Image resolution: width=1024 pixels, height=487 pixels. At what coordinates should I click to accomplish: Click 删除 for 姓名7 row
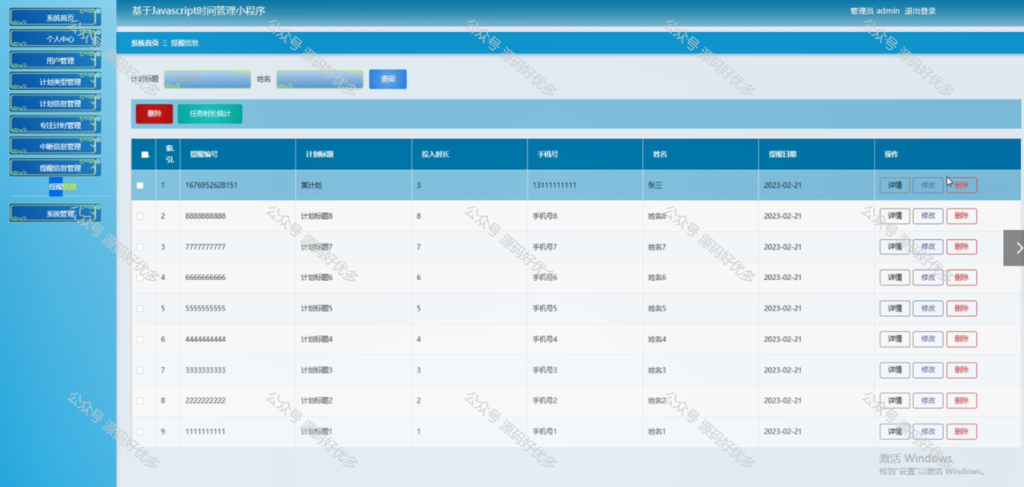coord(961,247)
